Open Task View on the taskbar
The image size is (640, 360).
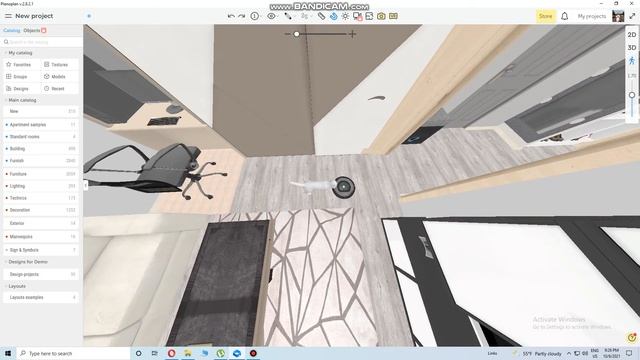tap(155, 353)
